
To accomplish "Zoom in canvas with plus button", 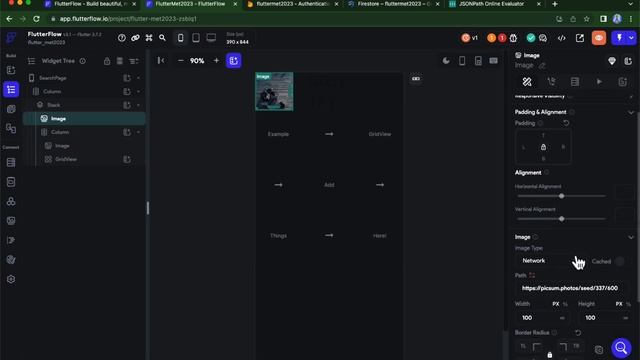I will tap(216, 60).
